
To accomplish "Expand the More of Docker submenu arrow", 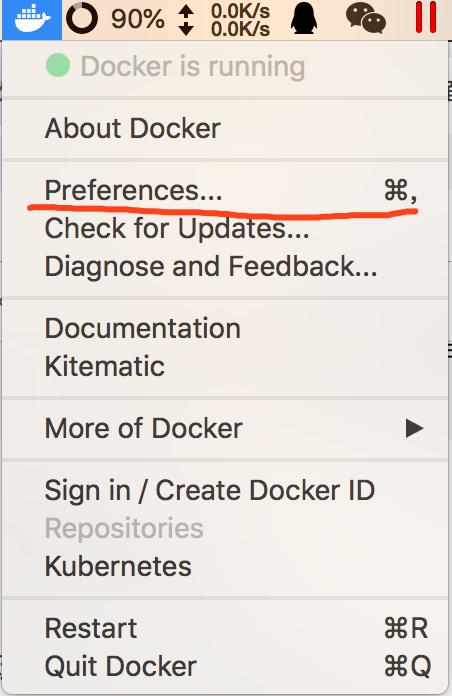I will tap(414, 428).
